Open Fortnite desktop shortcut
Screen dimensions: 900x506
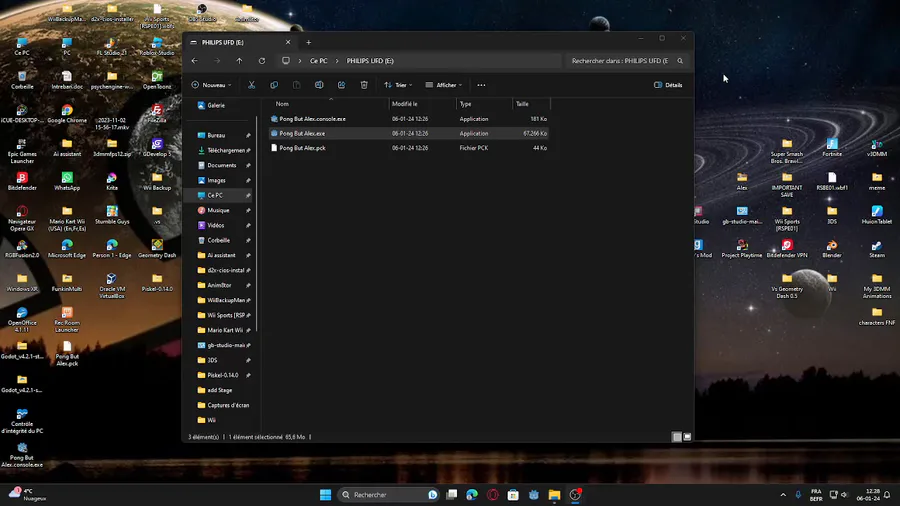pos(832,147)
